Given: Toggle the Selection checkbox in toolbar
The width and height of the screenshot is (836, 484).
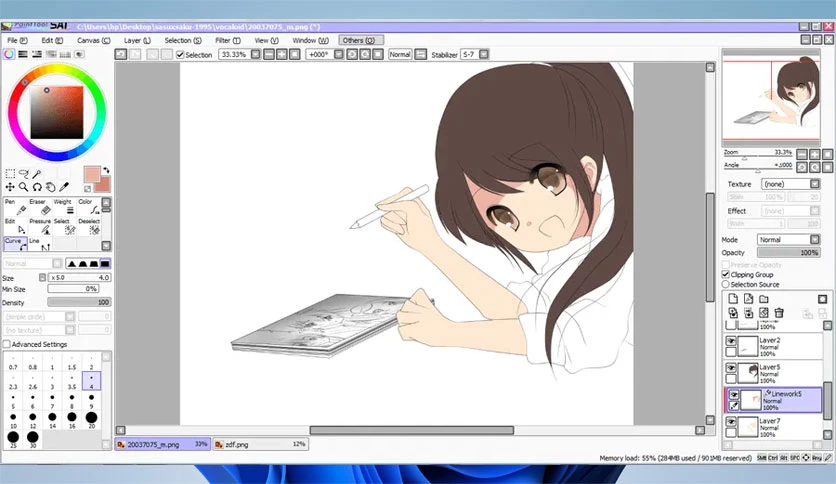Looking at the screenshot, I should point(180,54).
